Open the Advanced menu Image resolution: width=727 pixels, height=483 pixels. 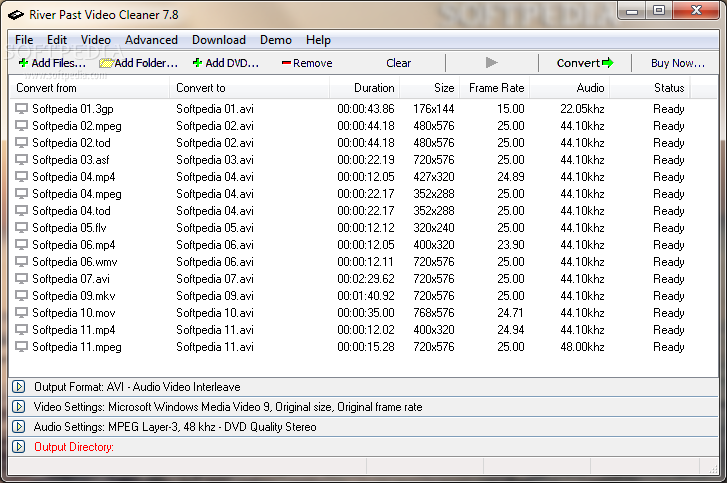151,40
